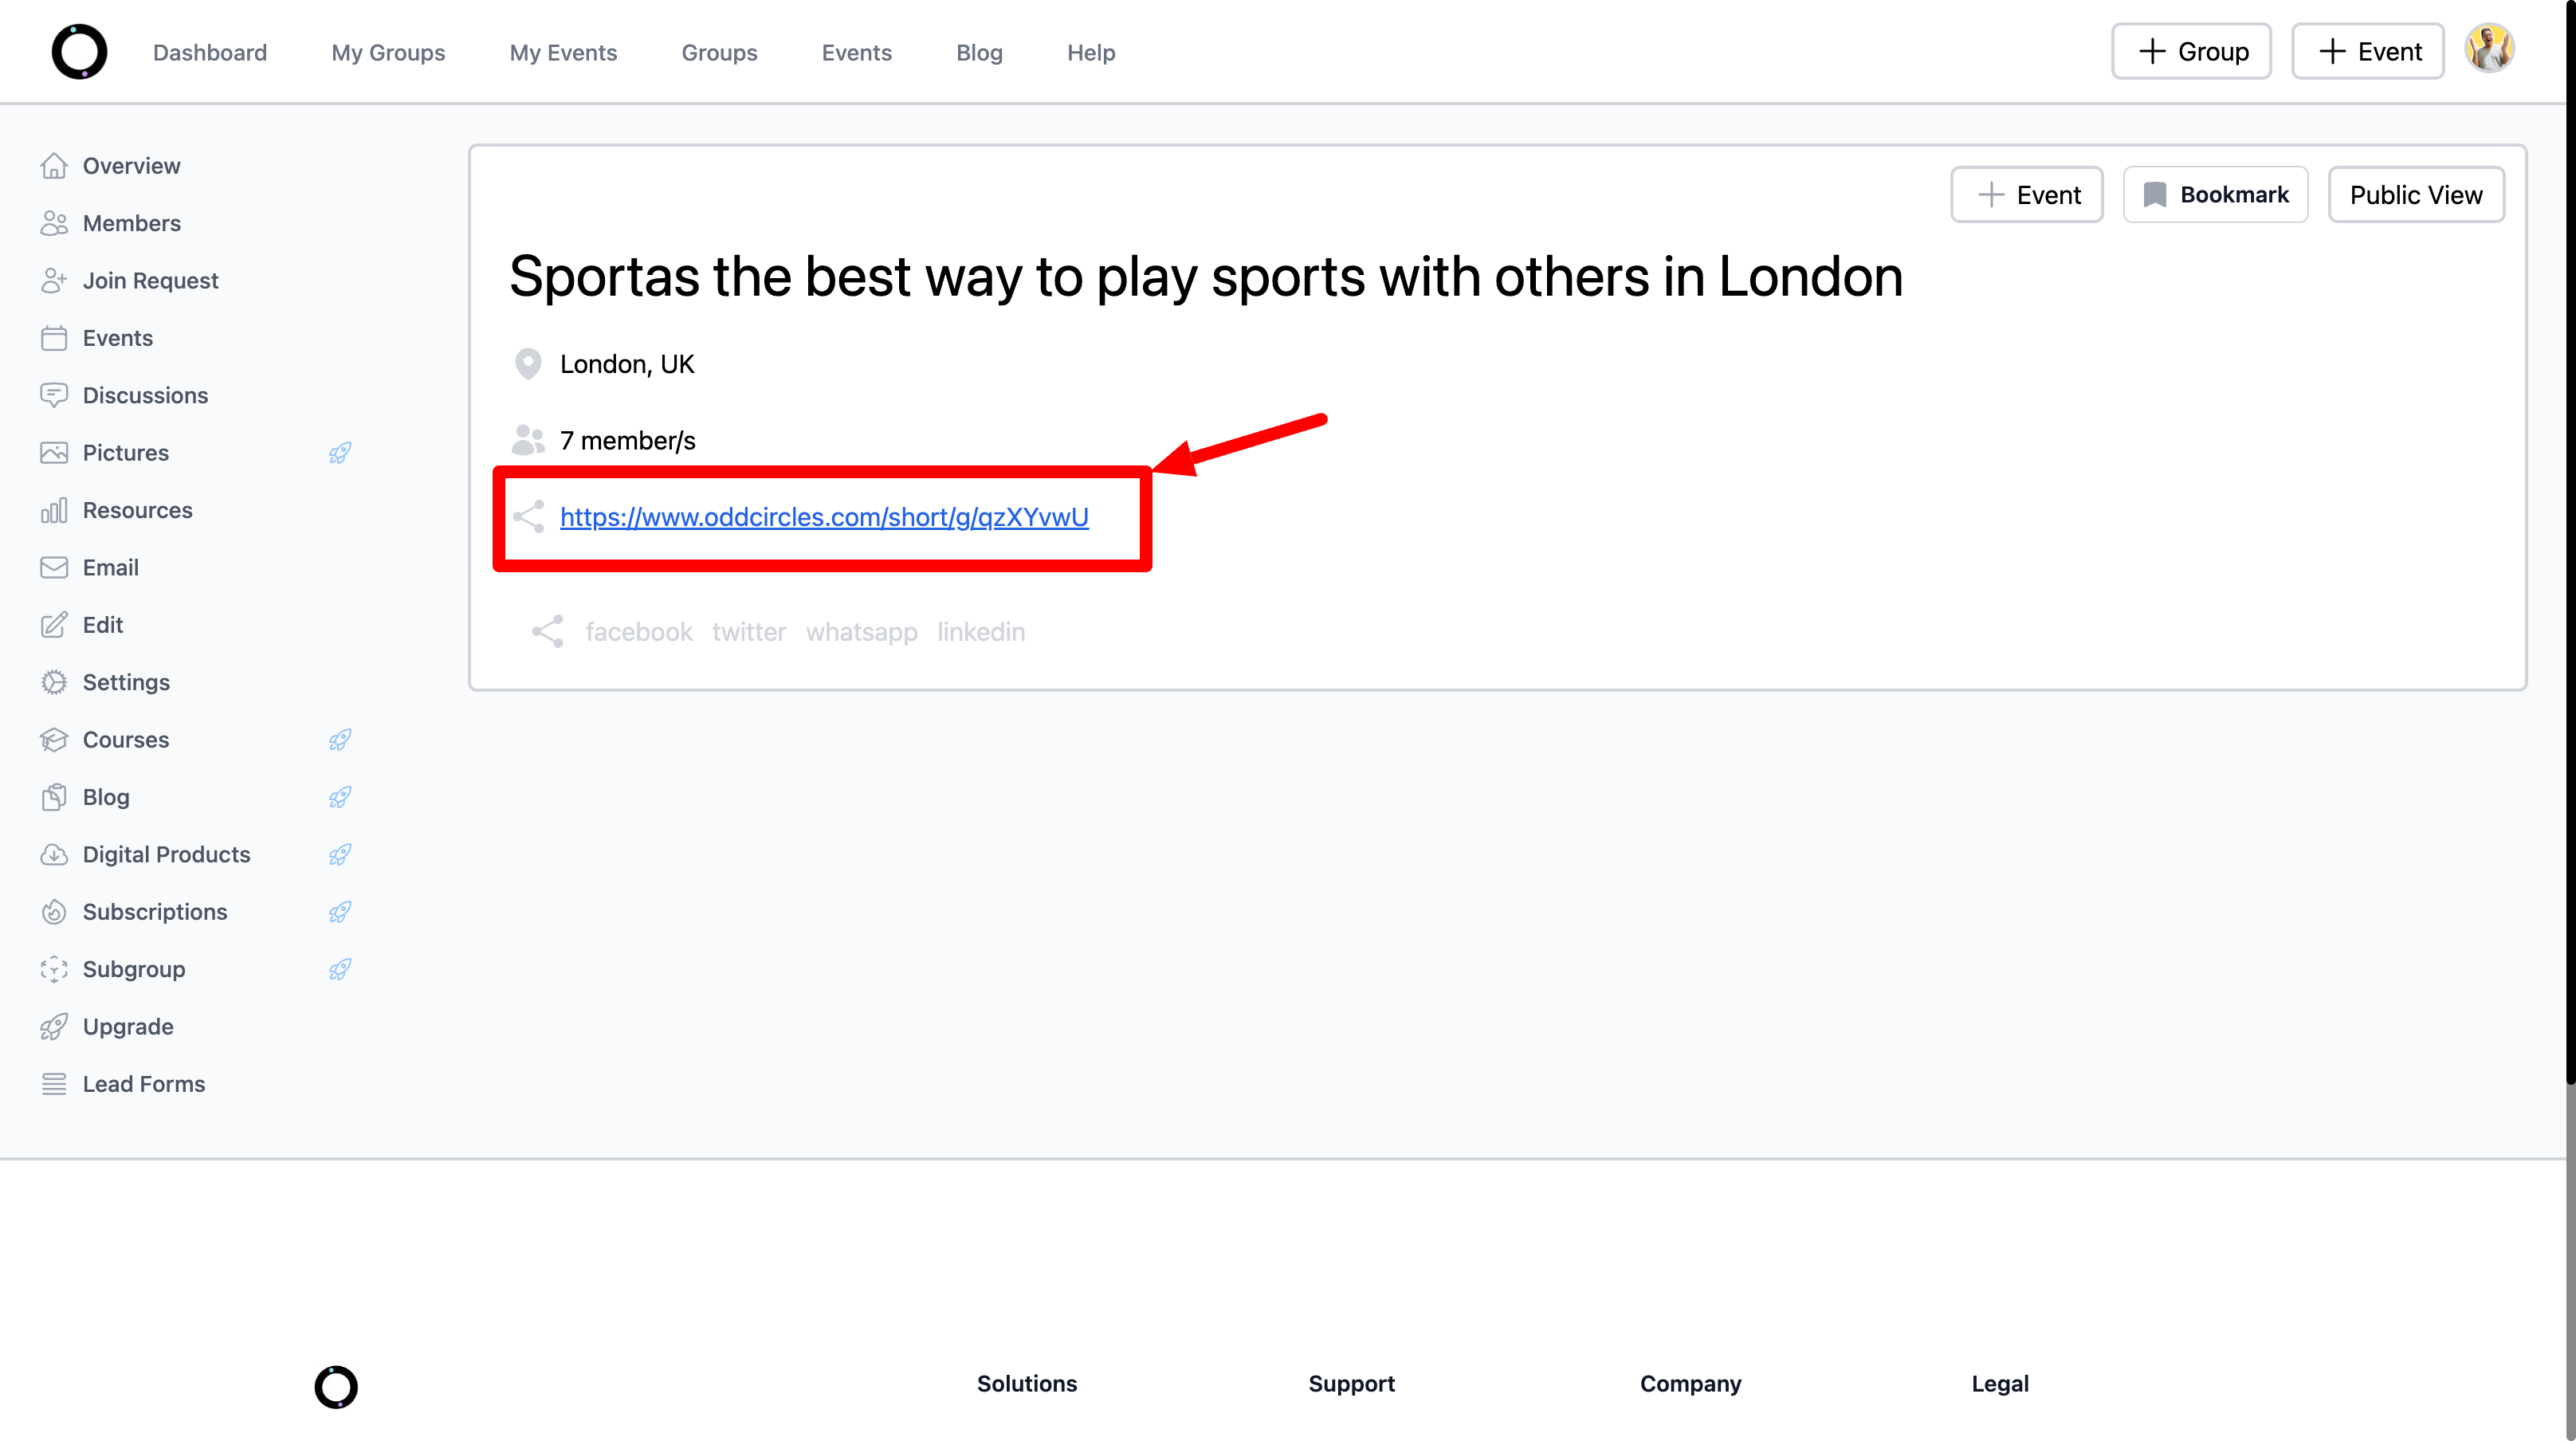Share the group on whatsapp
The image size is (2576, 1441).
(861, 632)
